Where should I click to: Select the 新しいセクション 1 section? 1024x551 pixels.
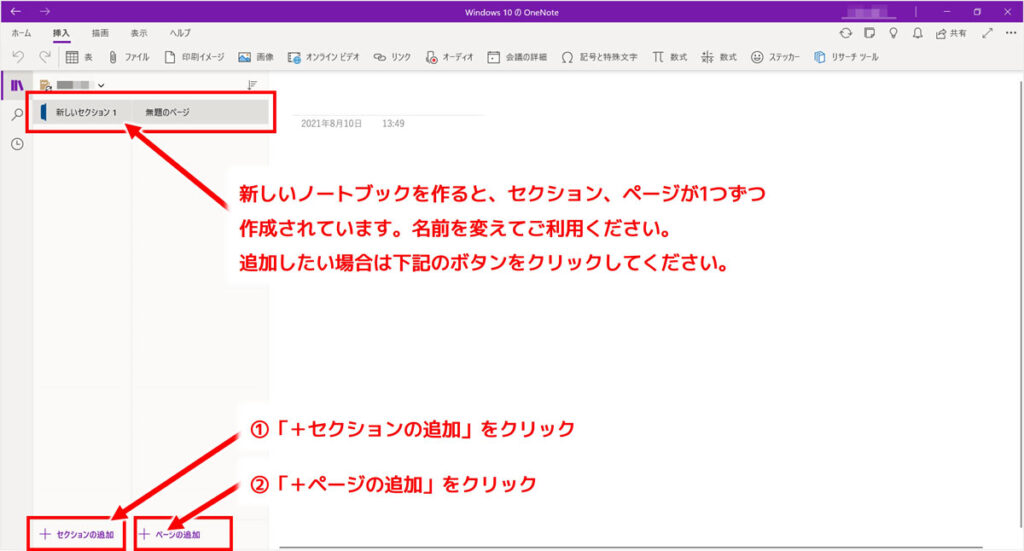point(84,112)
